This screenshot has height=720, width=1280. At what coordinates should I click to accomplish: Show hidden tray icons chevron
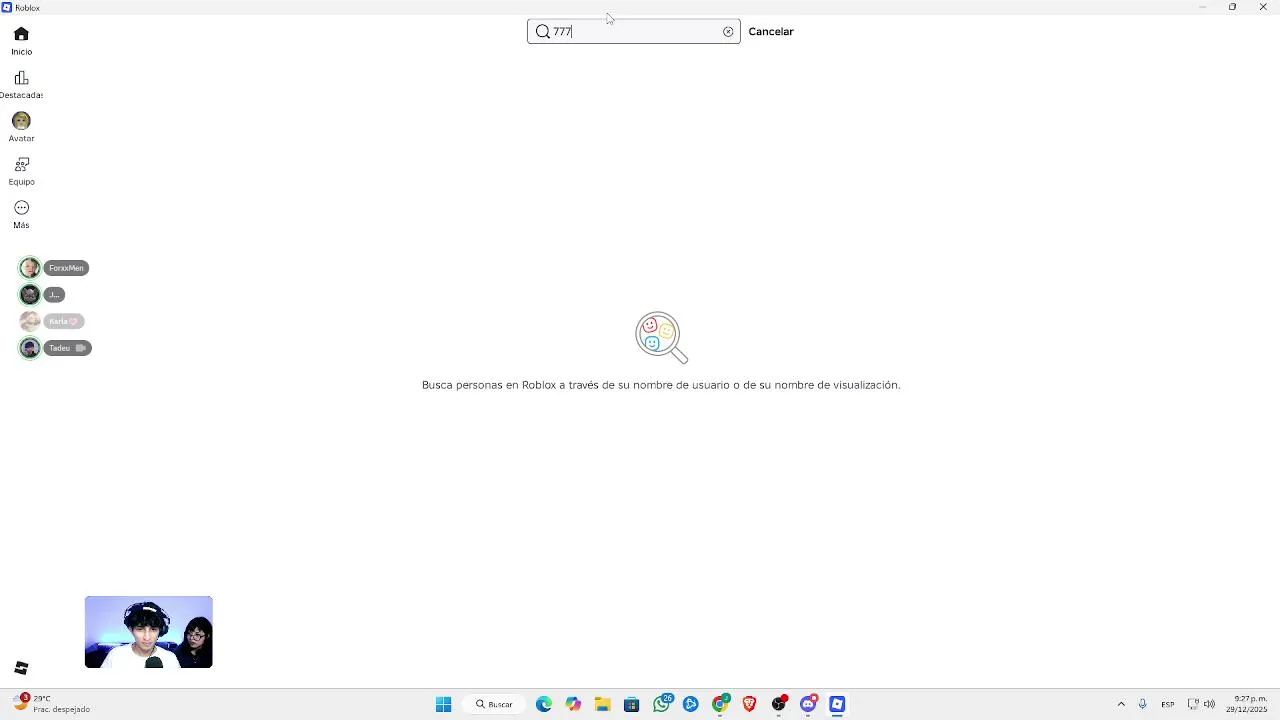[x=1121, y=705]
